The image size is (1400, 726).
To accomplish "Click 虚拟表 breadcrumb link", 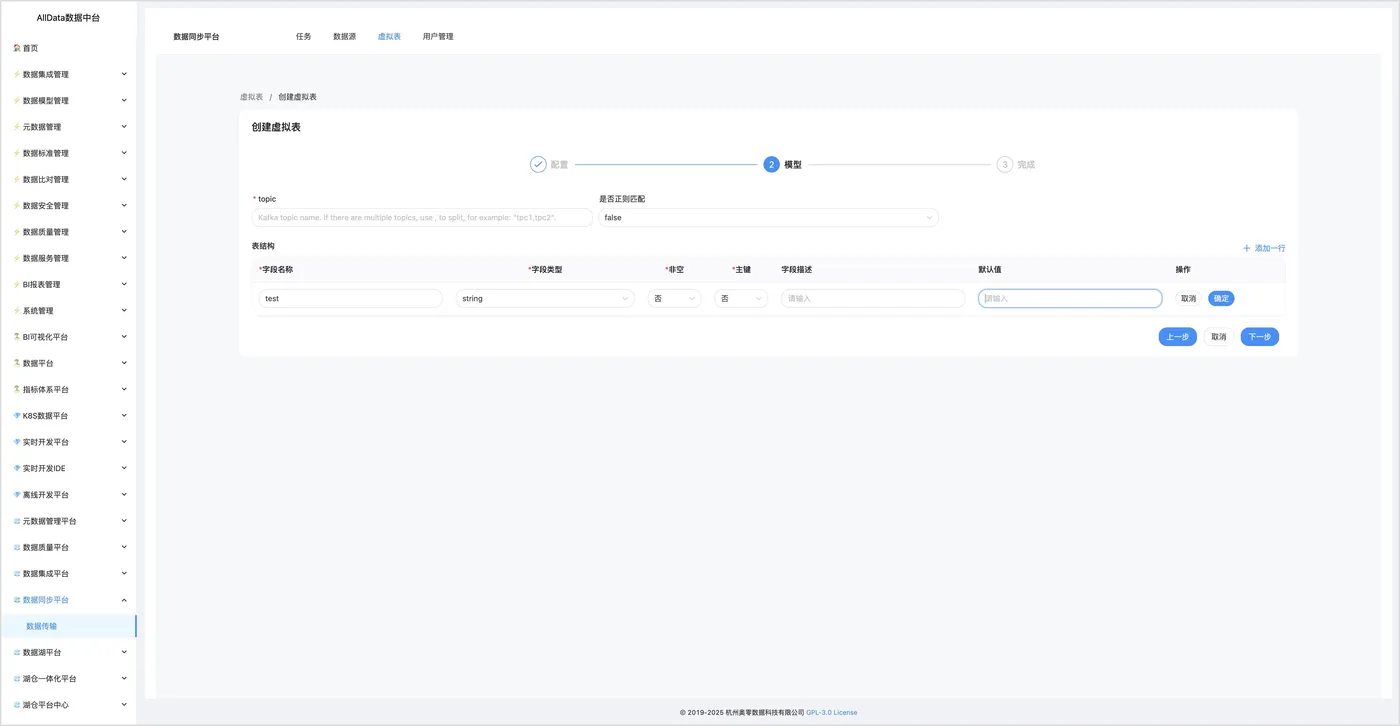I will (x=251, y=97).
